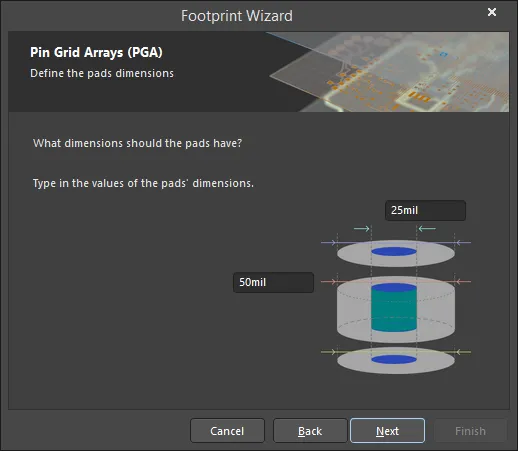The image size is (518, 451).
Task: Edit the 25mil hole size field
Action: [425, 210]
